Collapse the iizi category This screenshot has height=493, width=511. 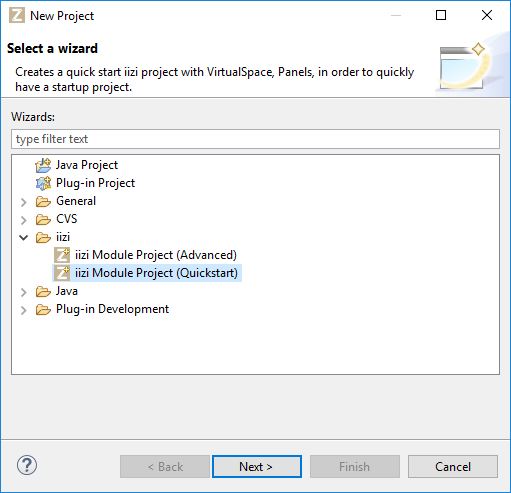tap(23, 237)
